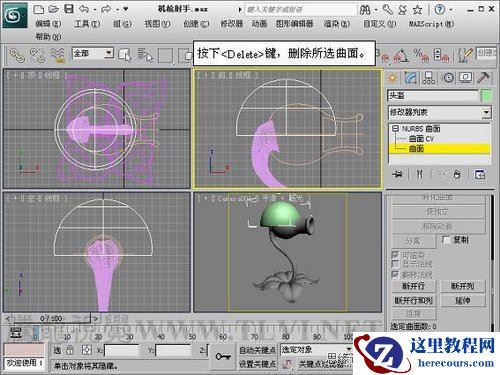The image size is (500, 375).
Task: Toggle the selection lock icon
Action: coord(69,350)
